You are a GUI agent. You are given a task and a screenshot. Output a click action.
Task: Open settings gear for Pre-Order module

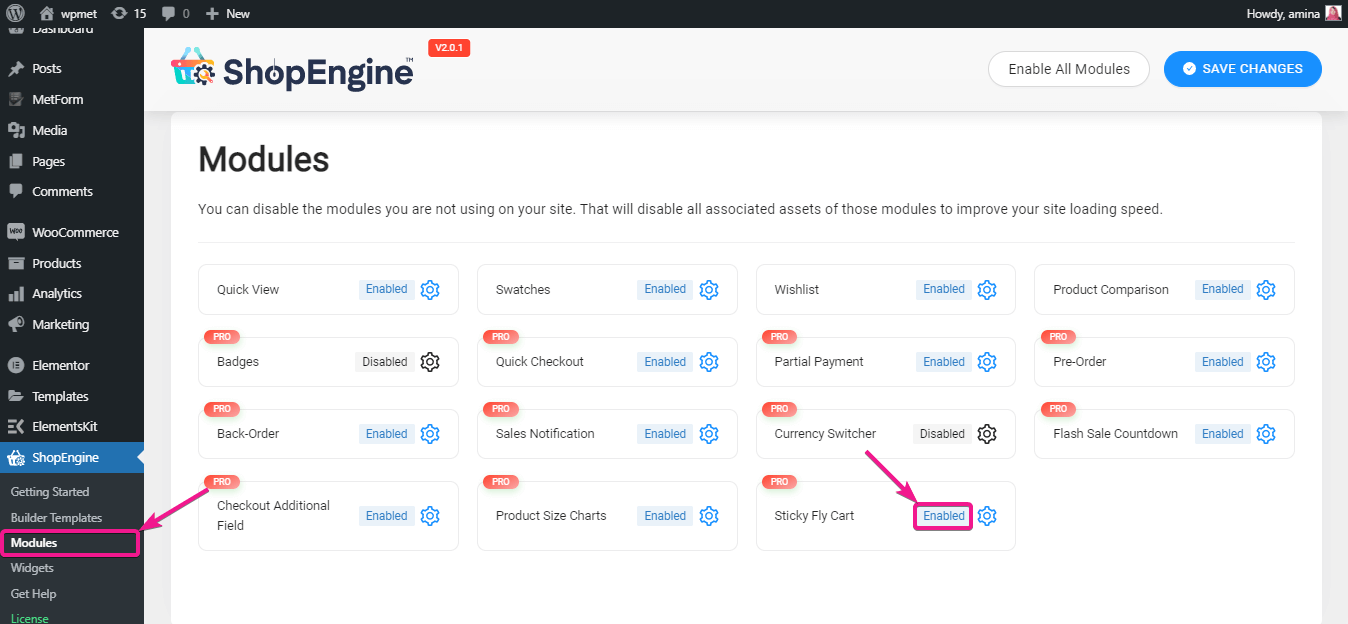click(1266, 362)
